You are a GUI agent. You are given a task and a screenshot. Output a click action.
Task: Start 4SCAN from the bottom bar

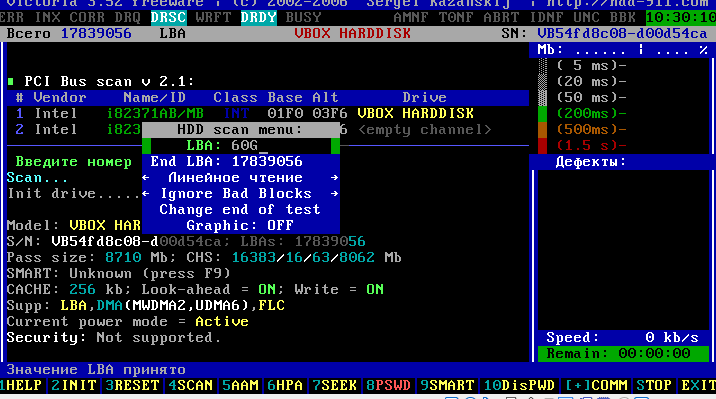(x=190, y=385)
